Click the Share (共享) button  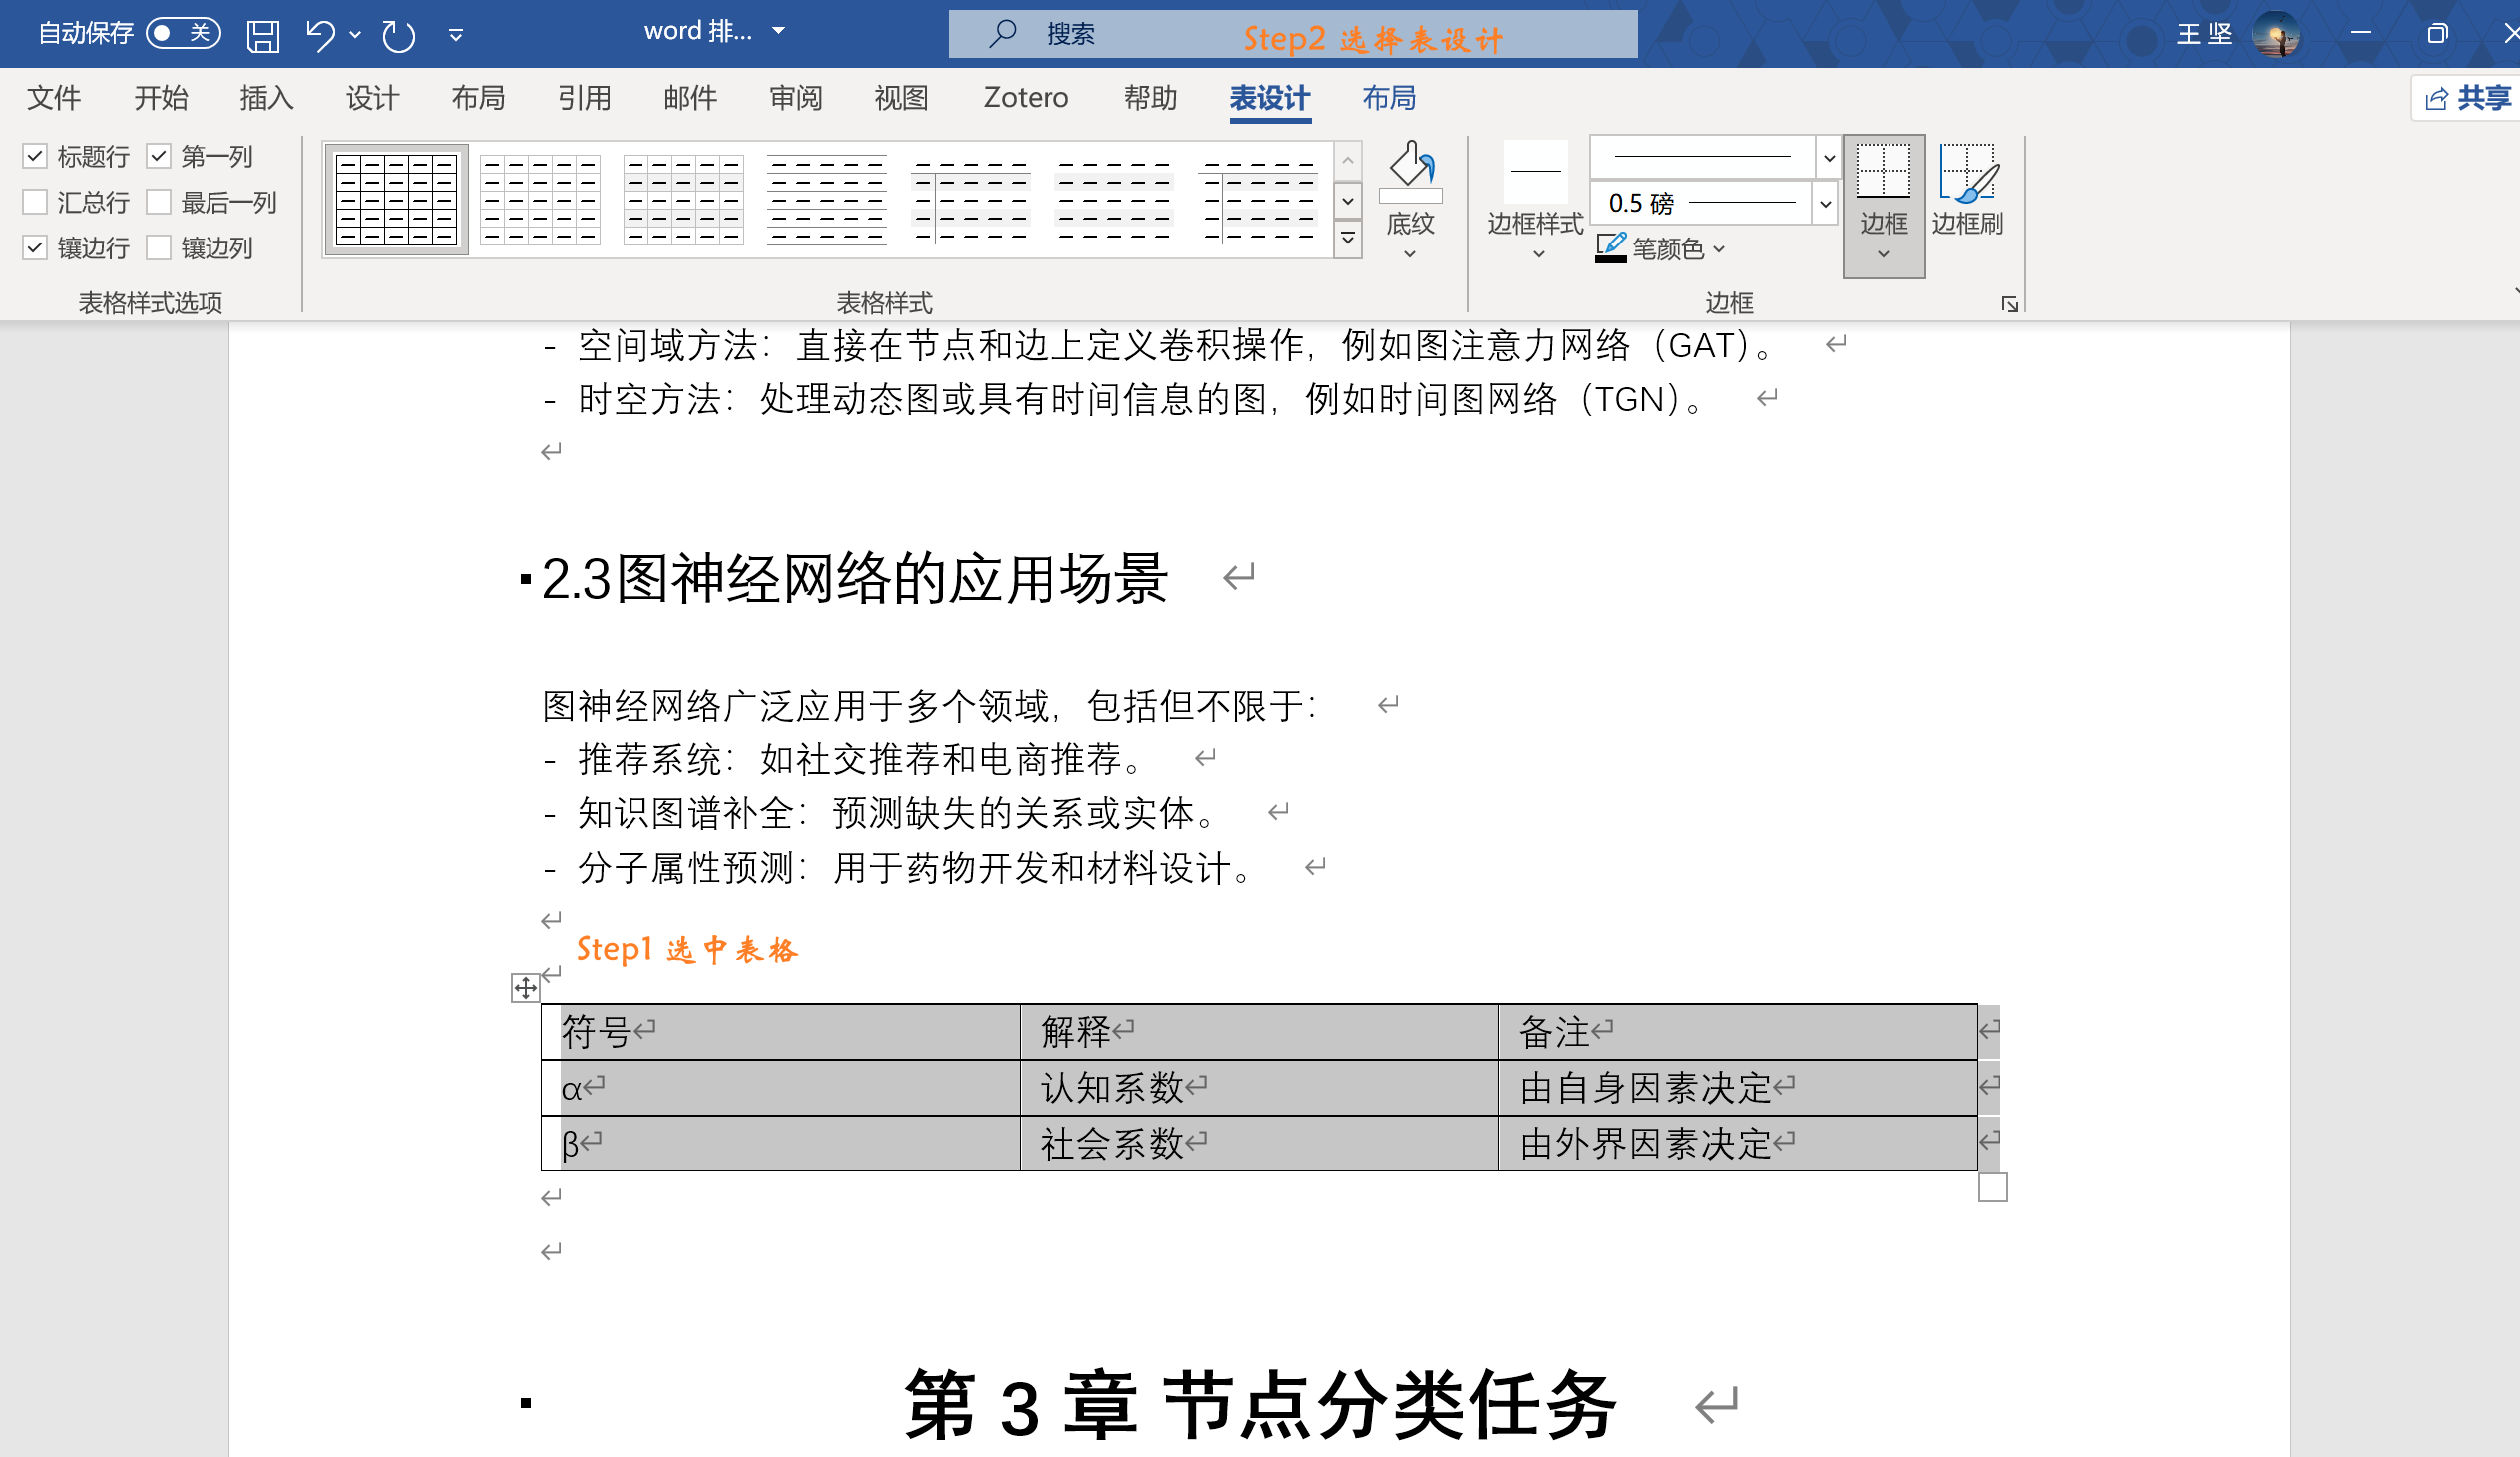(2468, 97)
